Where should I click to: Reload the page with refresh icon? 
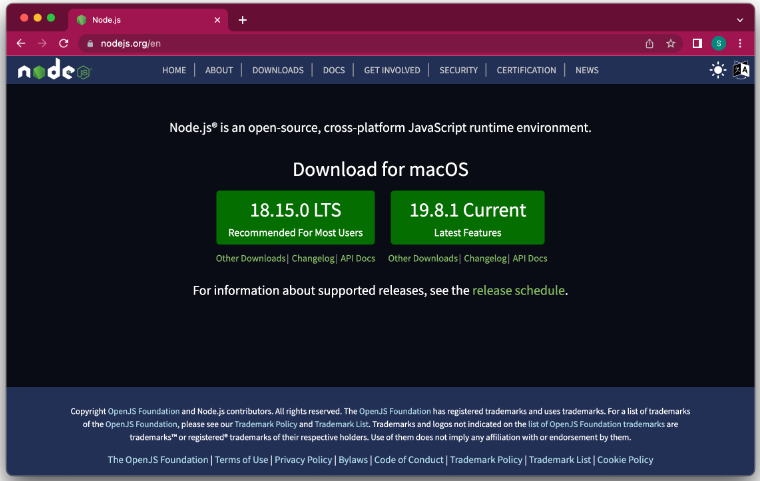click(x=64, y=43)
